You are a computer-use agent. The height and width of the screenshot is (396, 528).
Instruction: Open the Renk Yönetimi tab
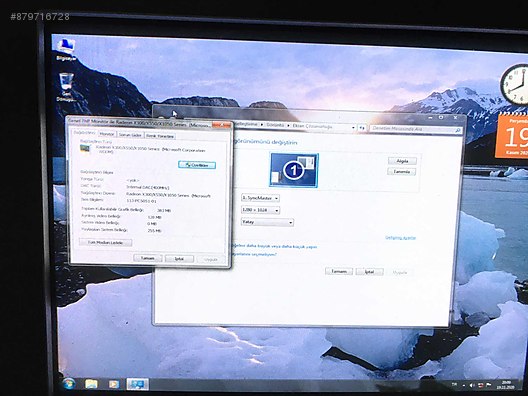[160, 136]
